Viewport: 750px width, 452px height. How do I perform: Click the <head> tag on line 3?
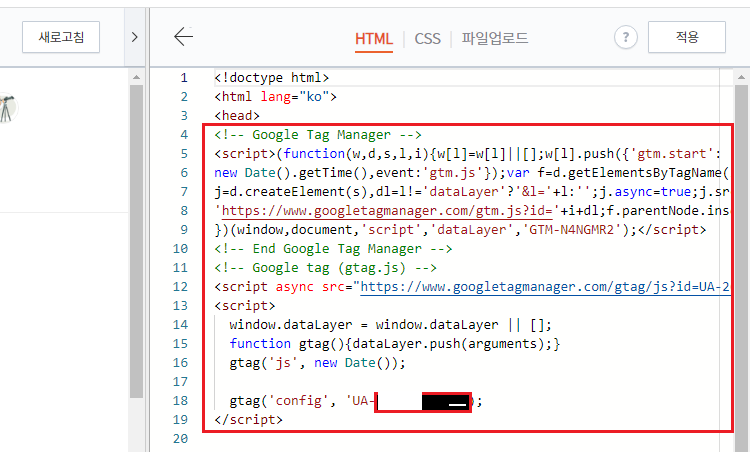(237, 115)
